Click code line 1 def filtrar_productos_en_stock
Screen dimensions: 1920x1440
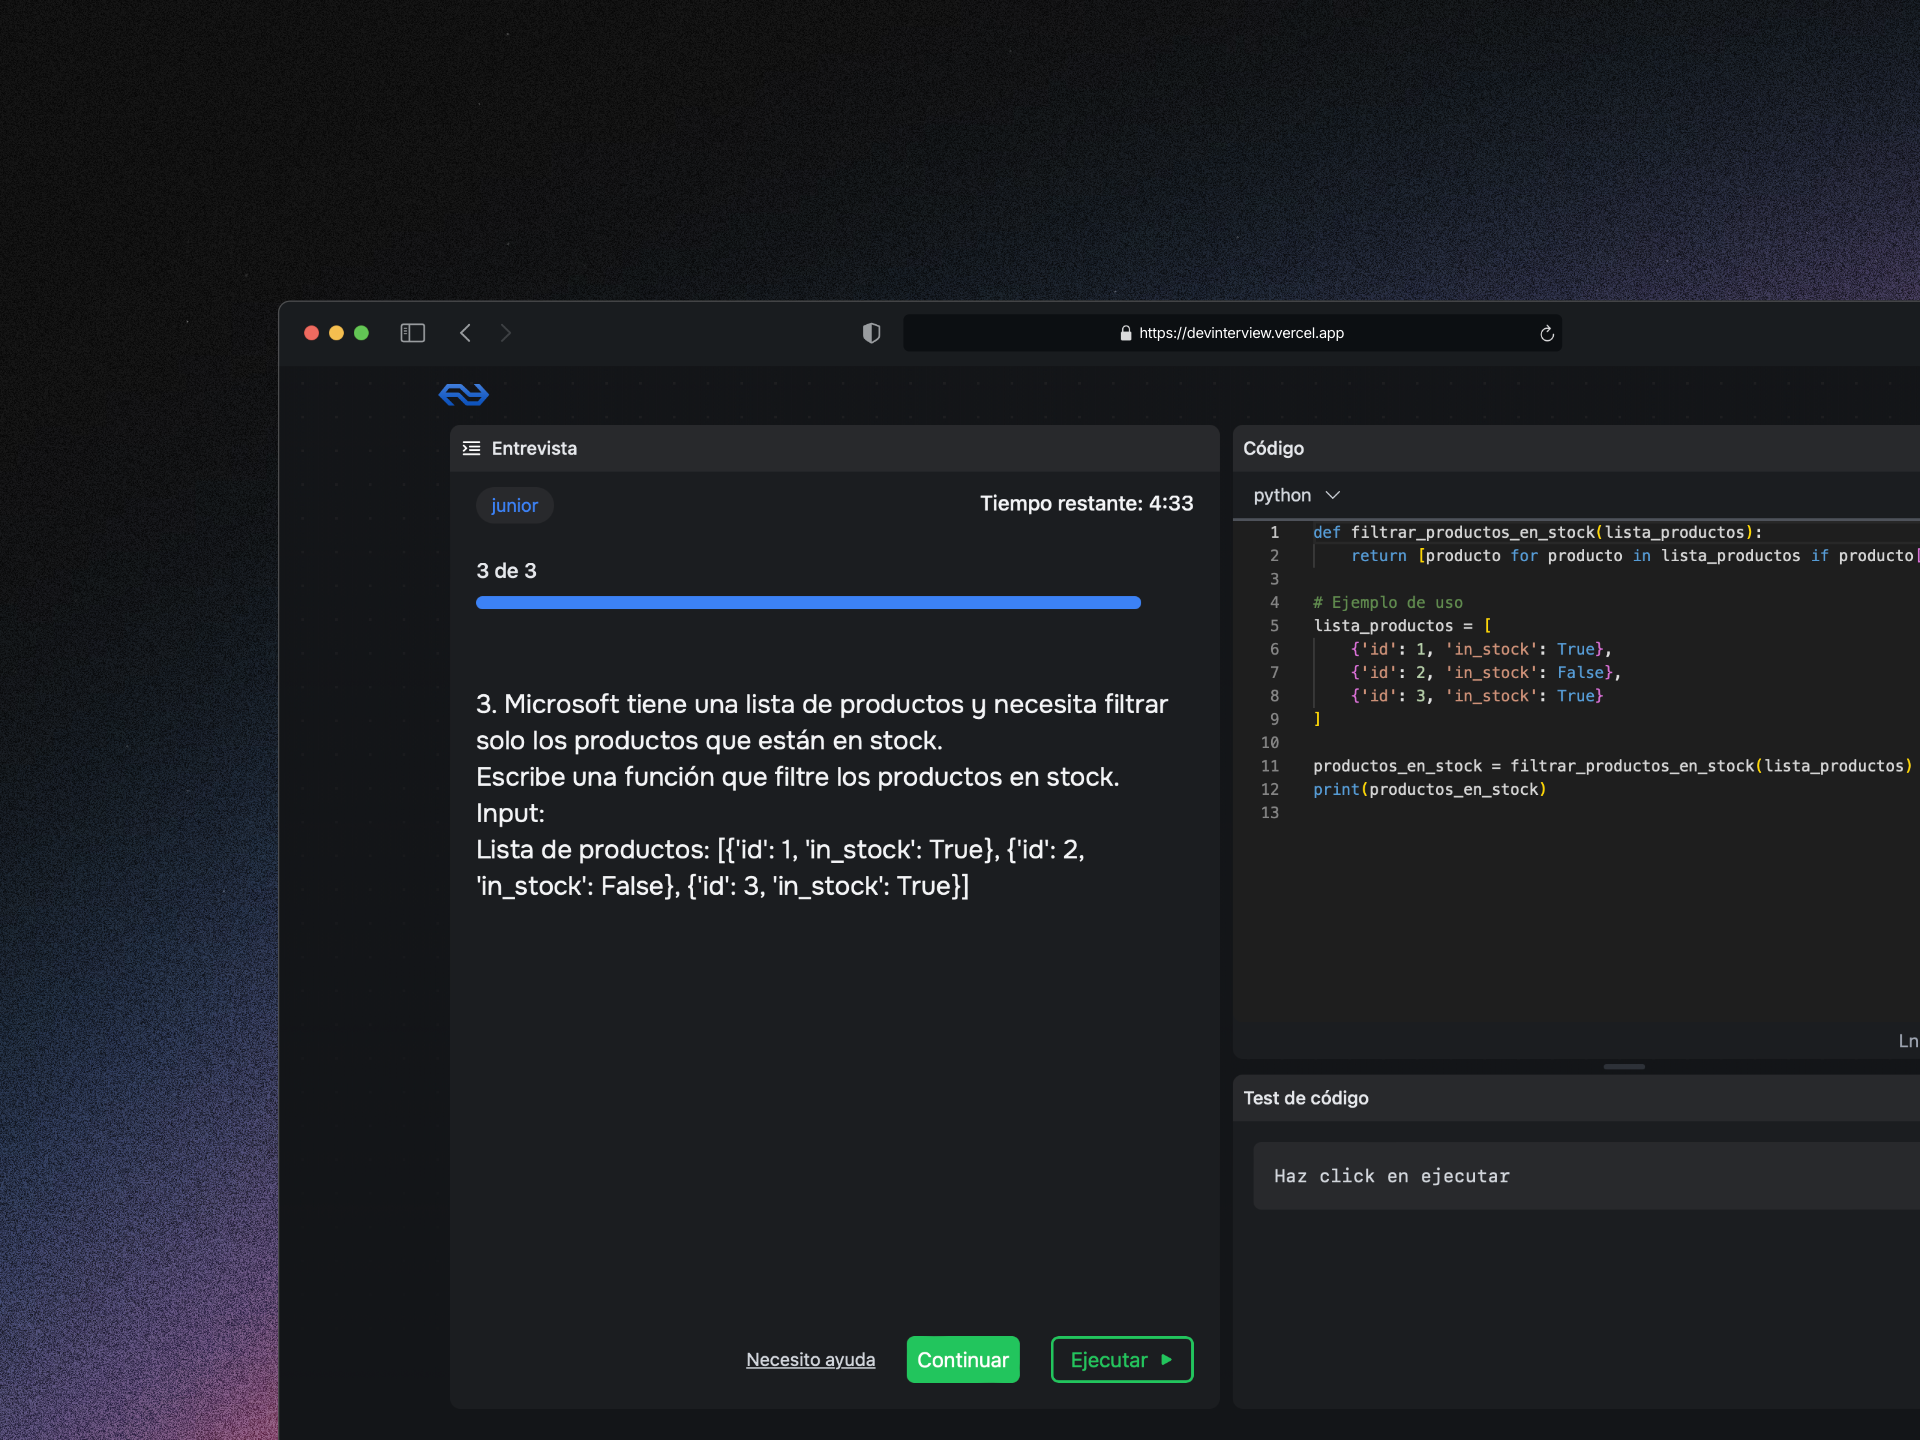click(x=1537, y=532)
